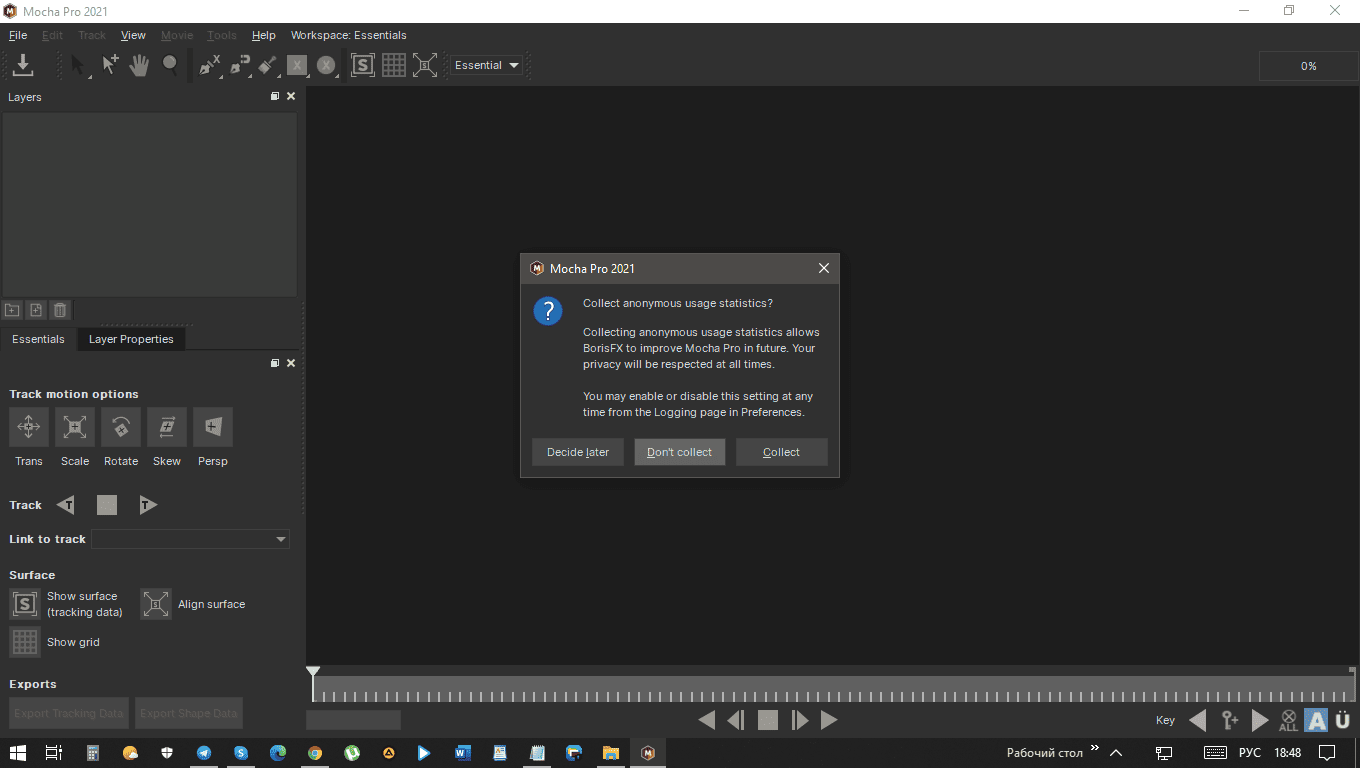
Task: Click the play forwards button
Action: coord(829,720)
